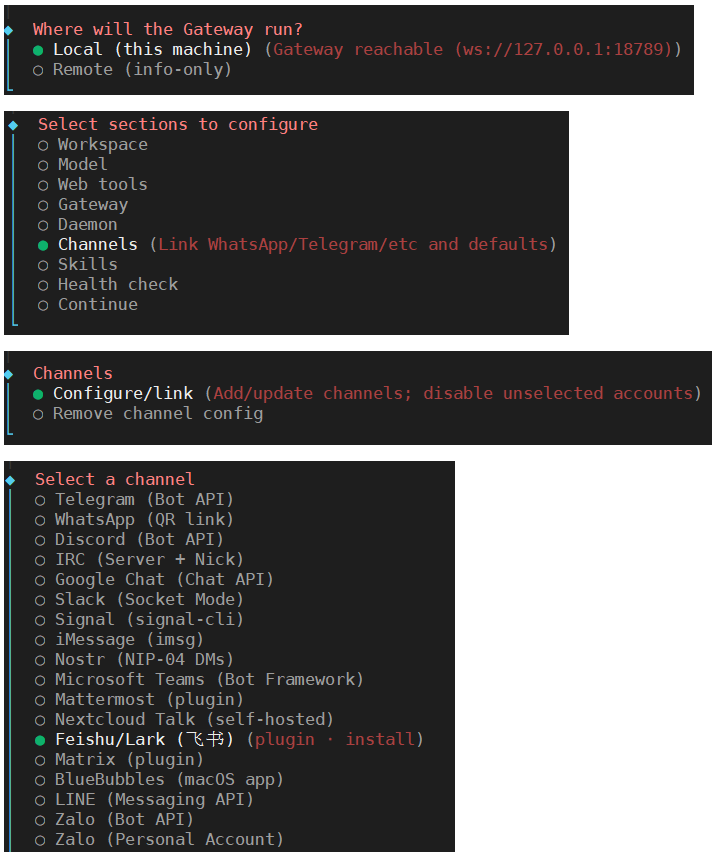Select Matrix (plugin) channel

coord(119,761)
